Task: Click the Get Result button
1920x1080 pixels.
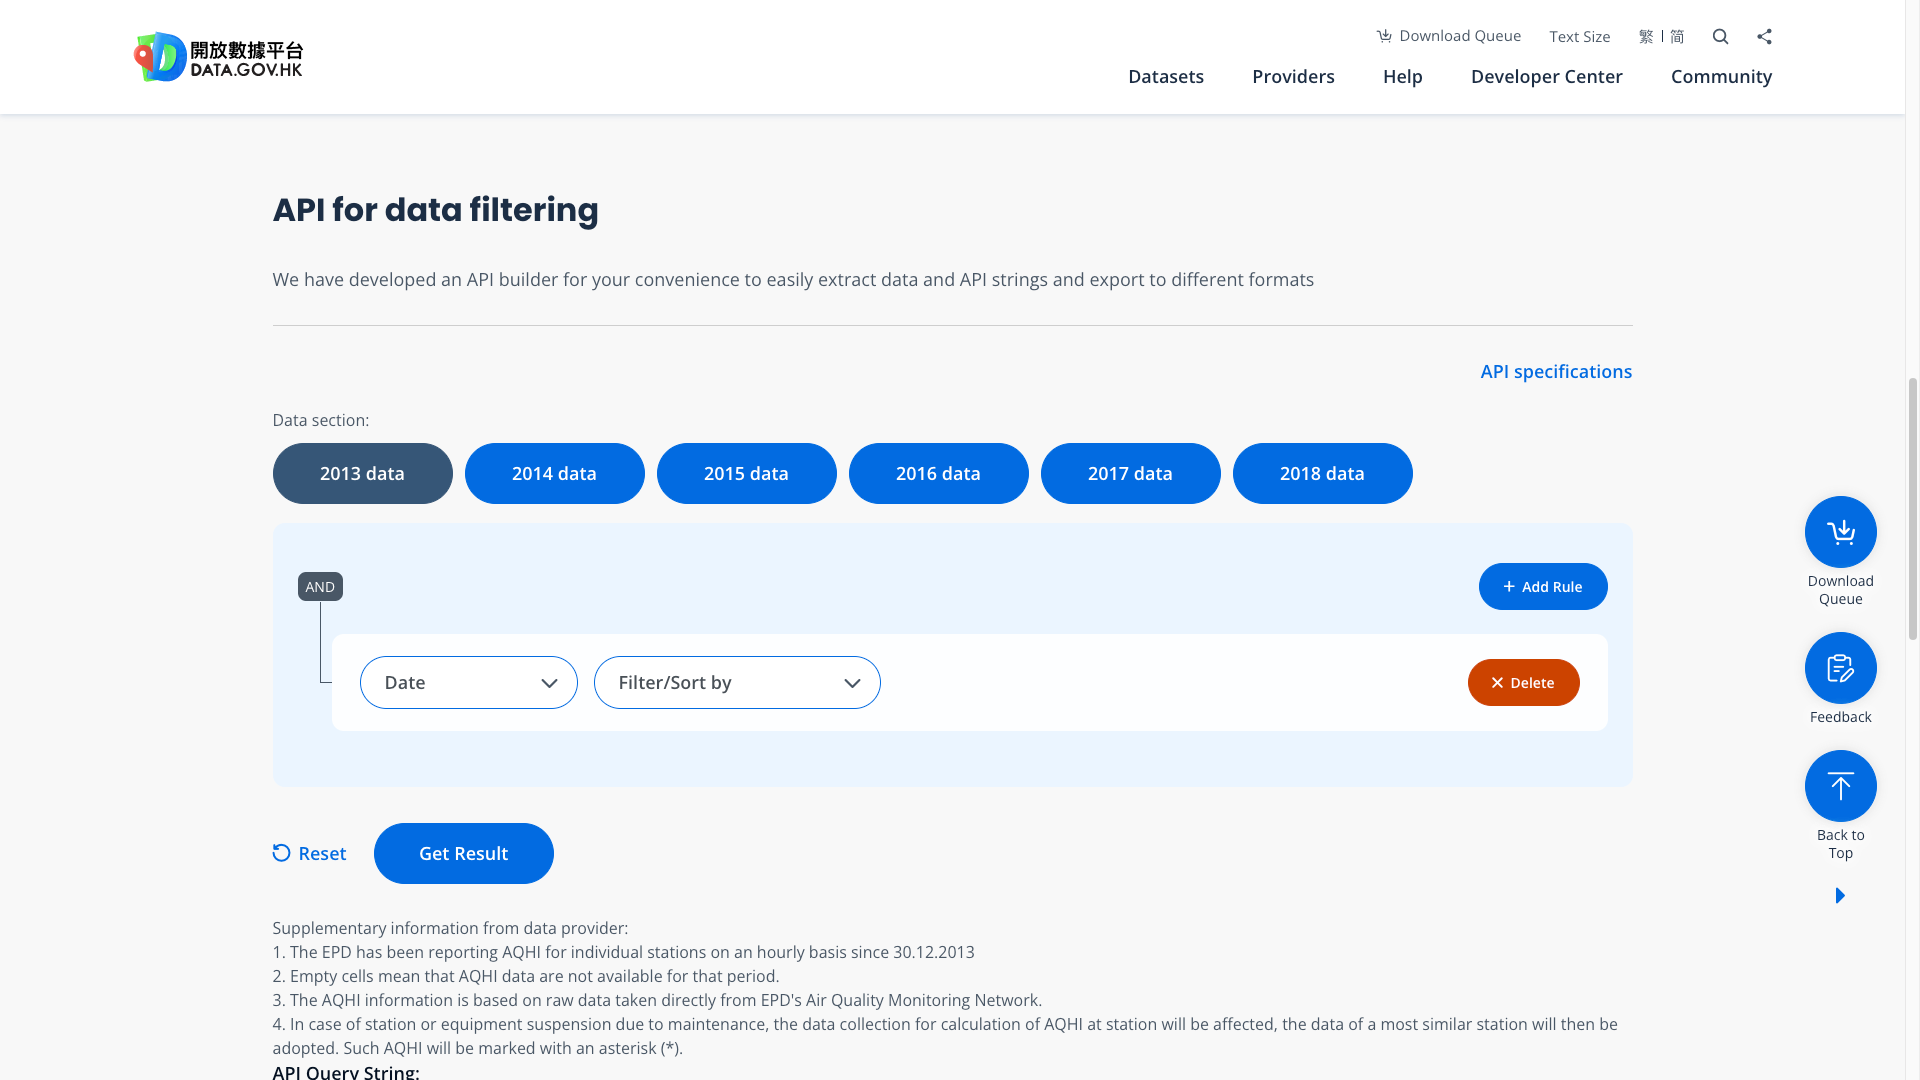Action: click(463, 853)
